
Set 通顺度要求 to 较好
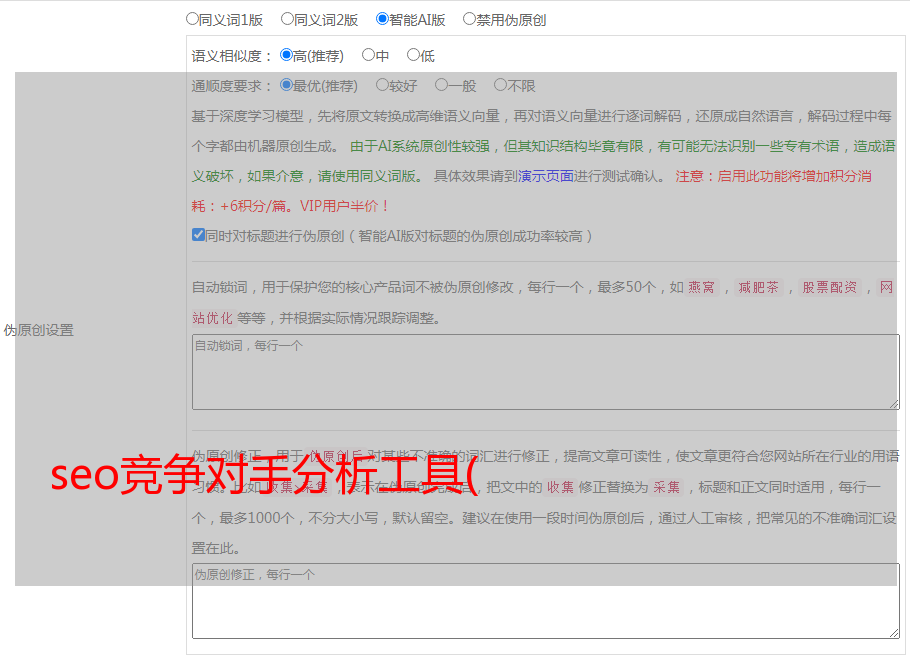click(382, 86)
